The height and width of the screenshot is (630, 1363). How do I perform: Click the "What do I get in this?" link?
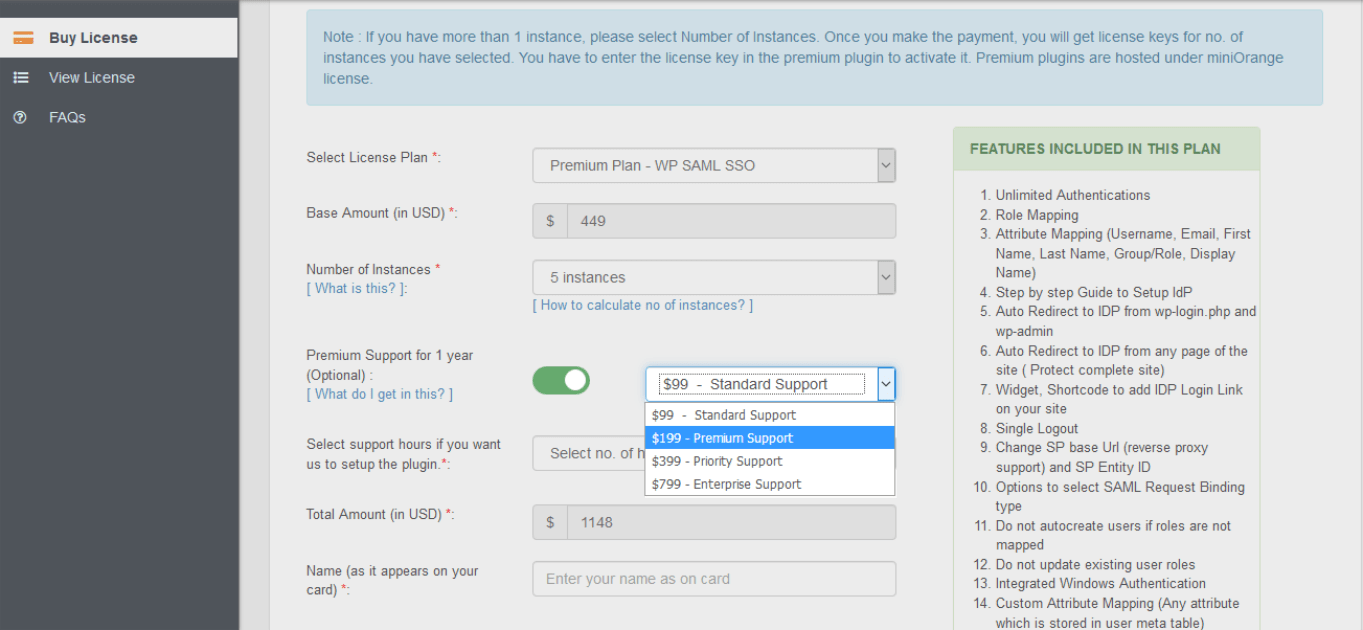380,394
